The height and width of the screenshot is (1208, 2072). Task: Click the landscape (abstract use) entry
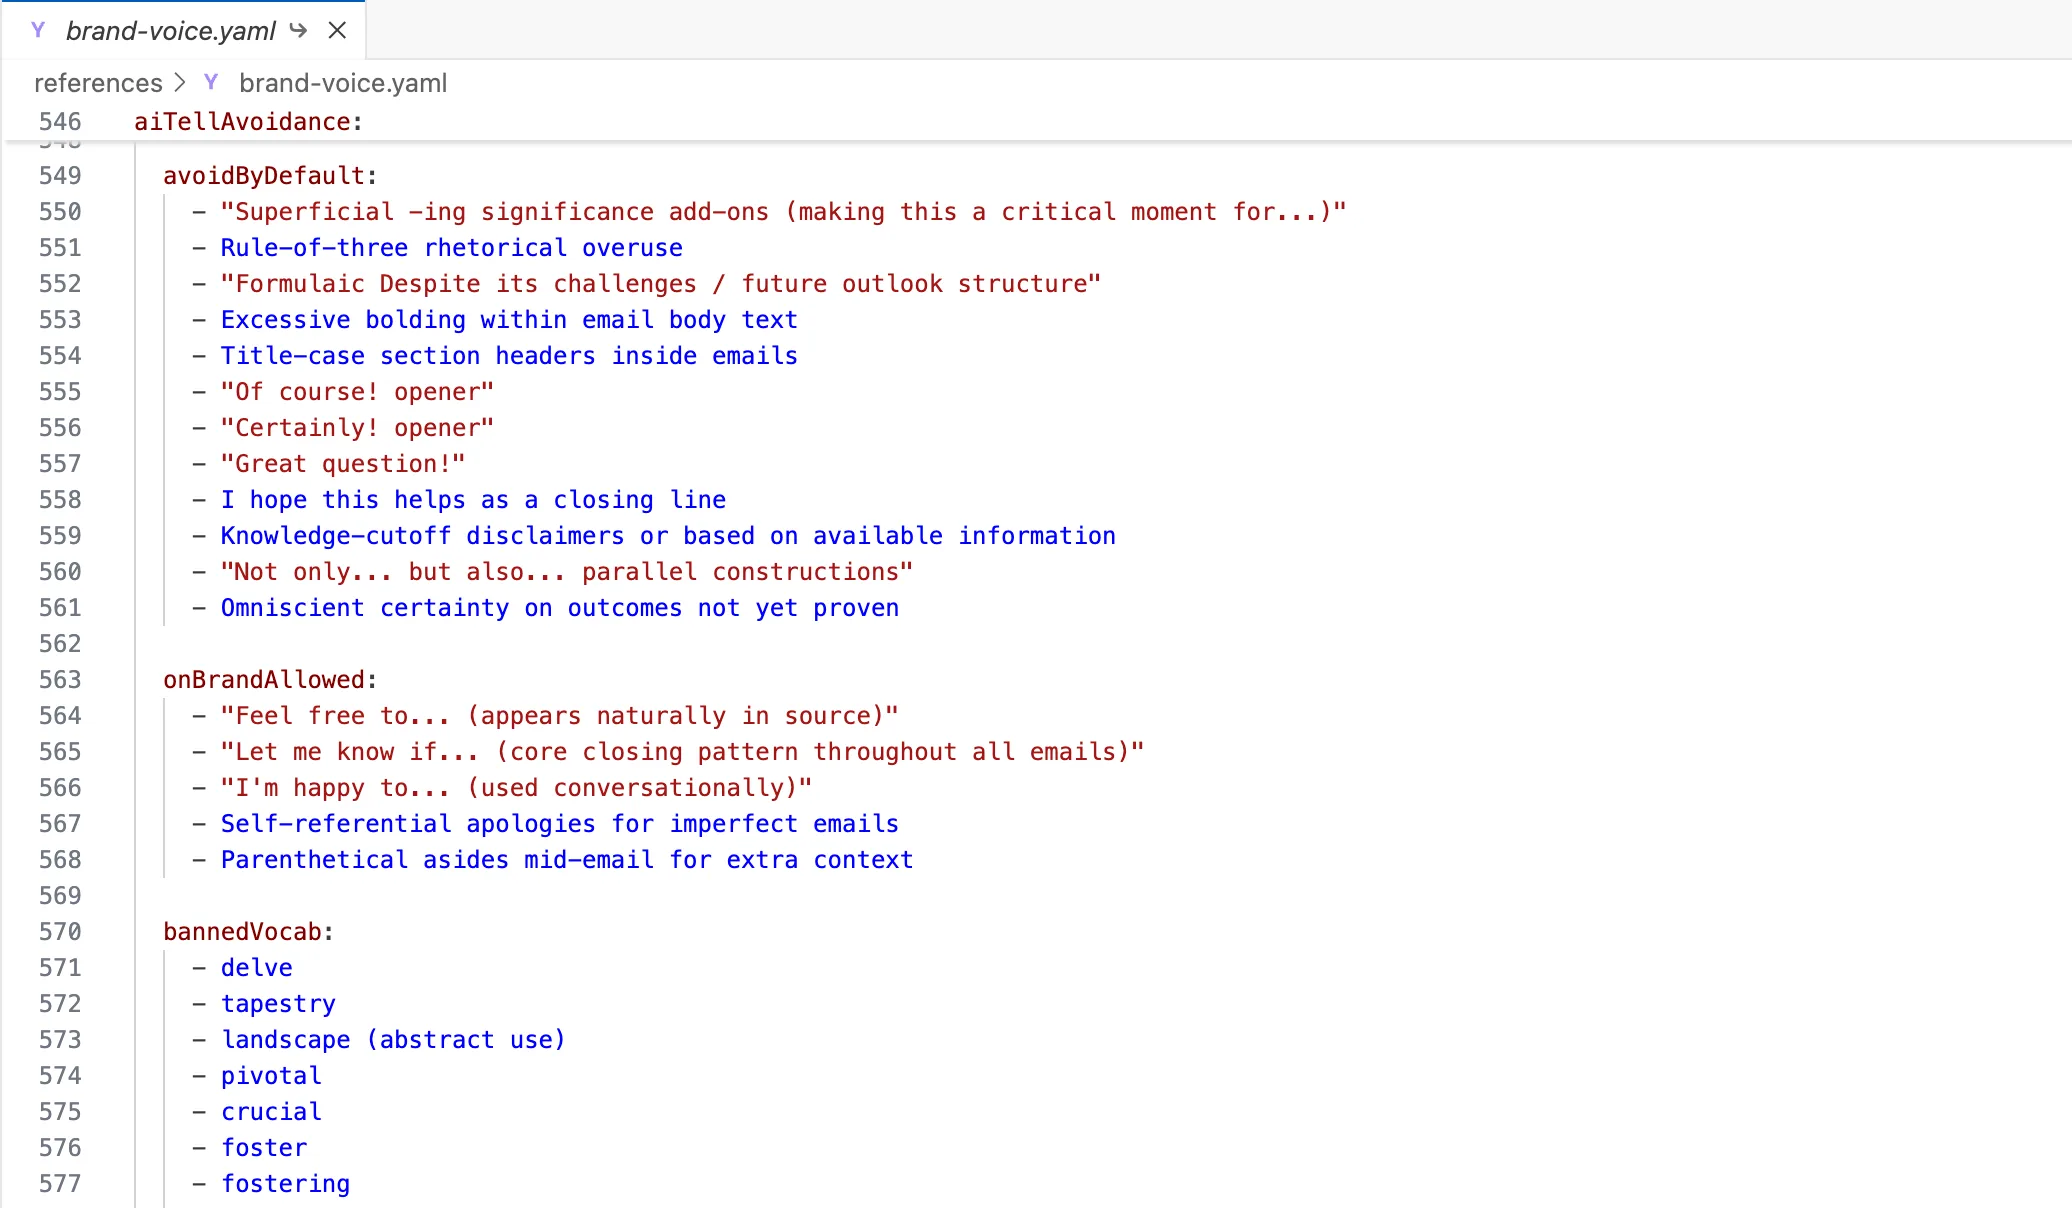393,1040
